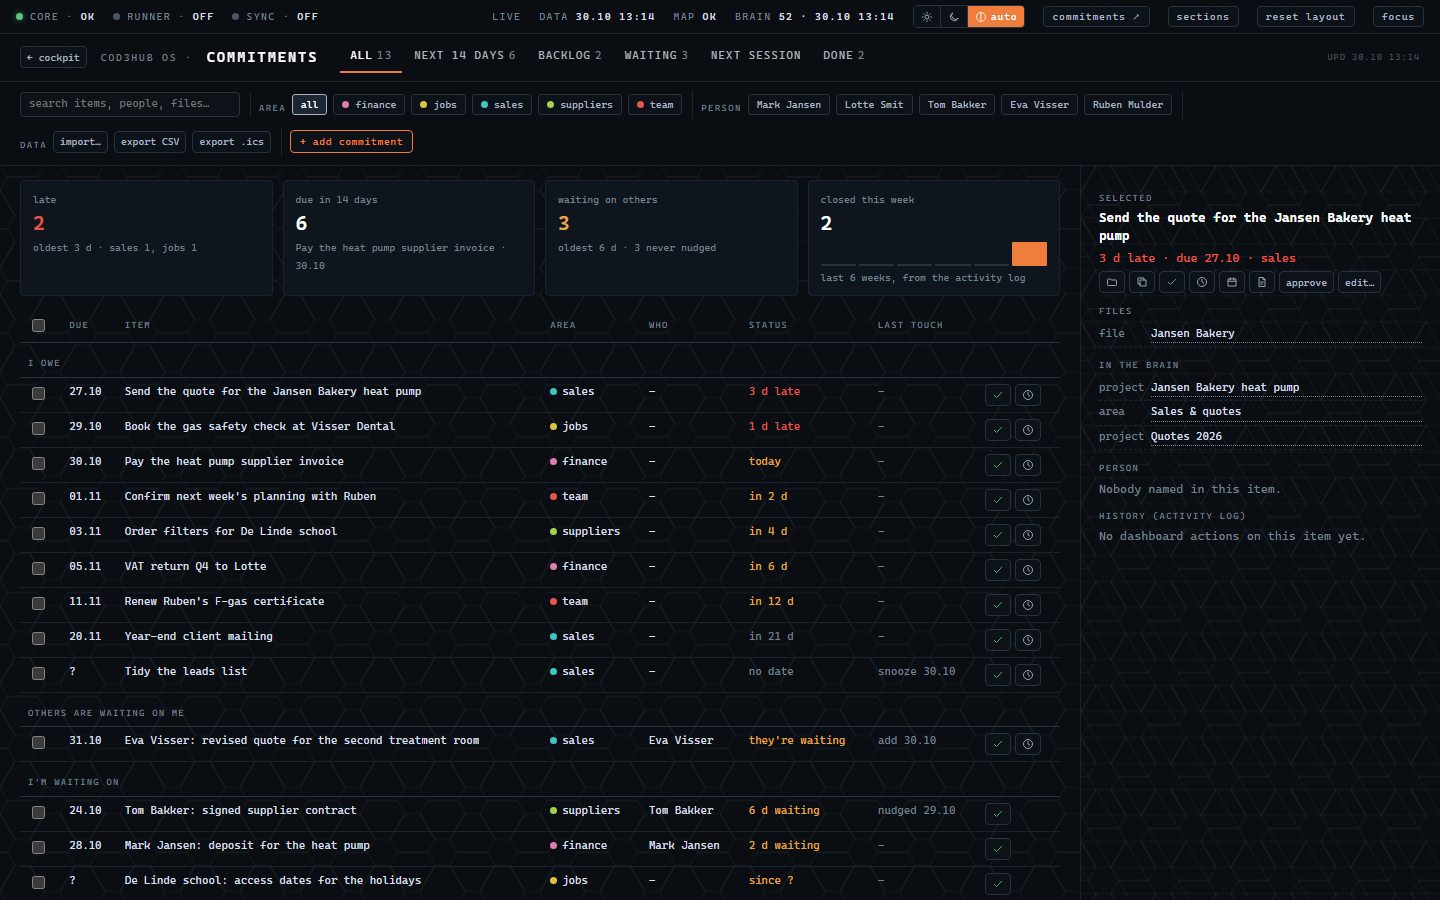Snooze the 'VAT return Q4 to Lotte' row
The height and width of the screenshot is (900, 1440).
click(1028, 570)
